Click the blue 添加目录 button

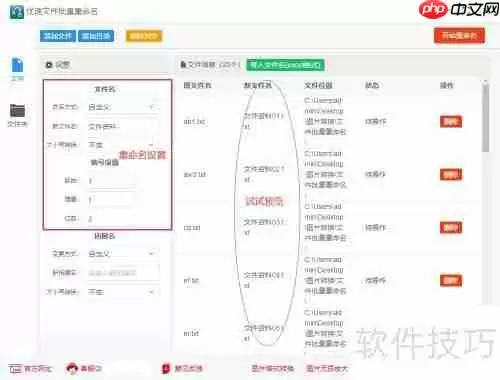pyautogui.click(x=96, y=36)
